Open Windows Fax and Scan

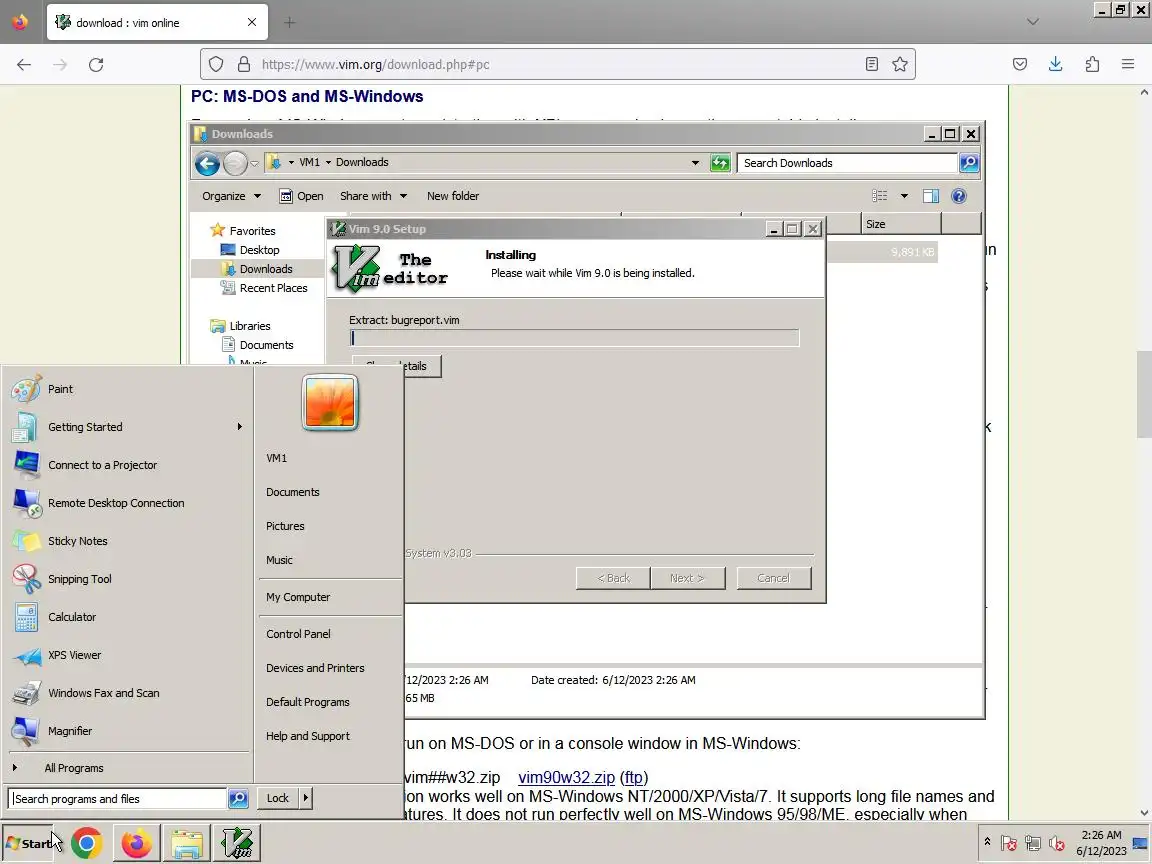(103, 693)
